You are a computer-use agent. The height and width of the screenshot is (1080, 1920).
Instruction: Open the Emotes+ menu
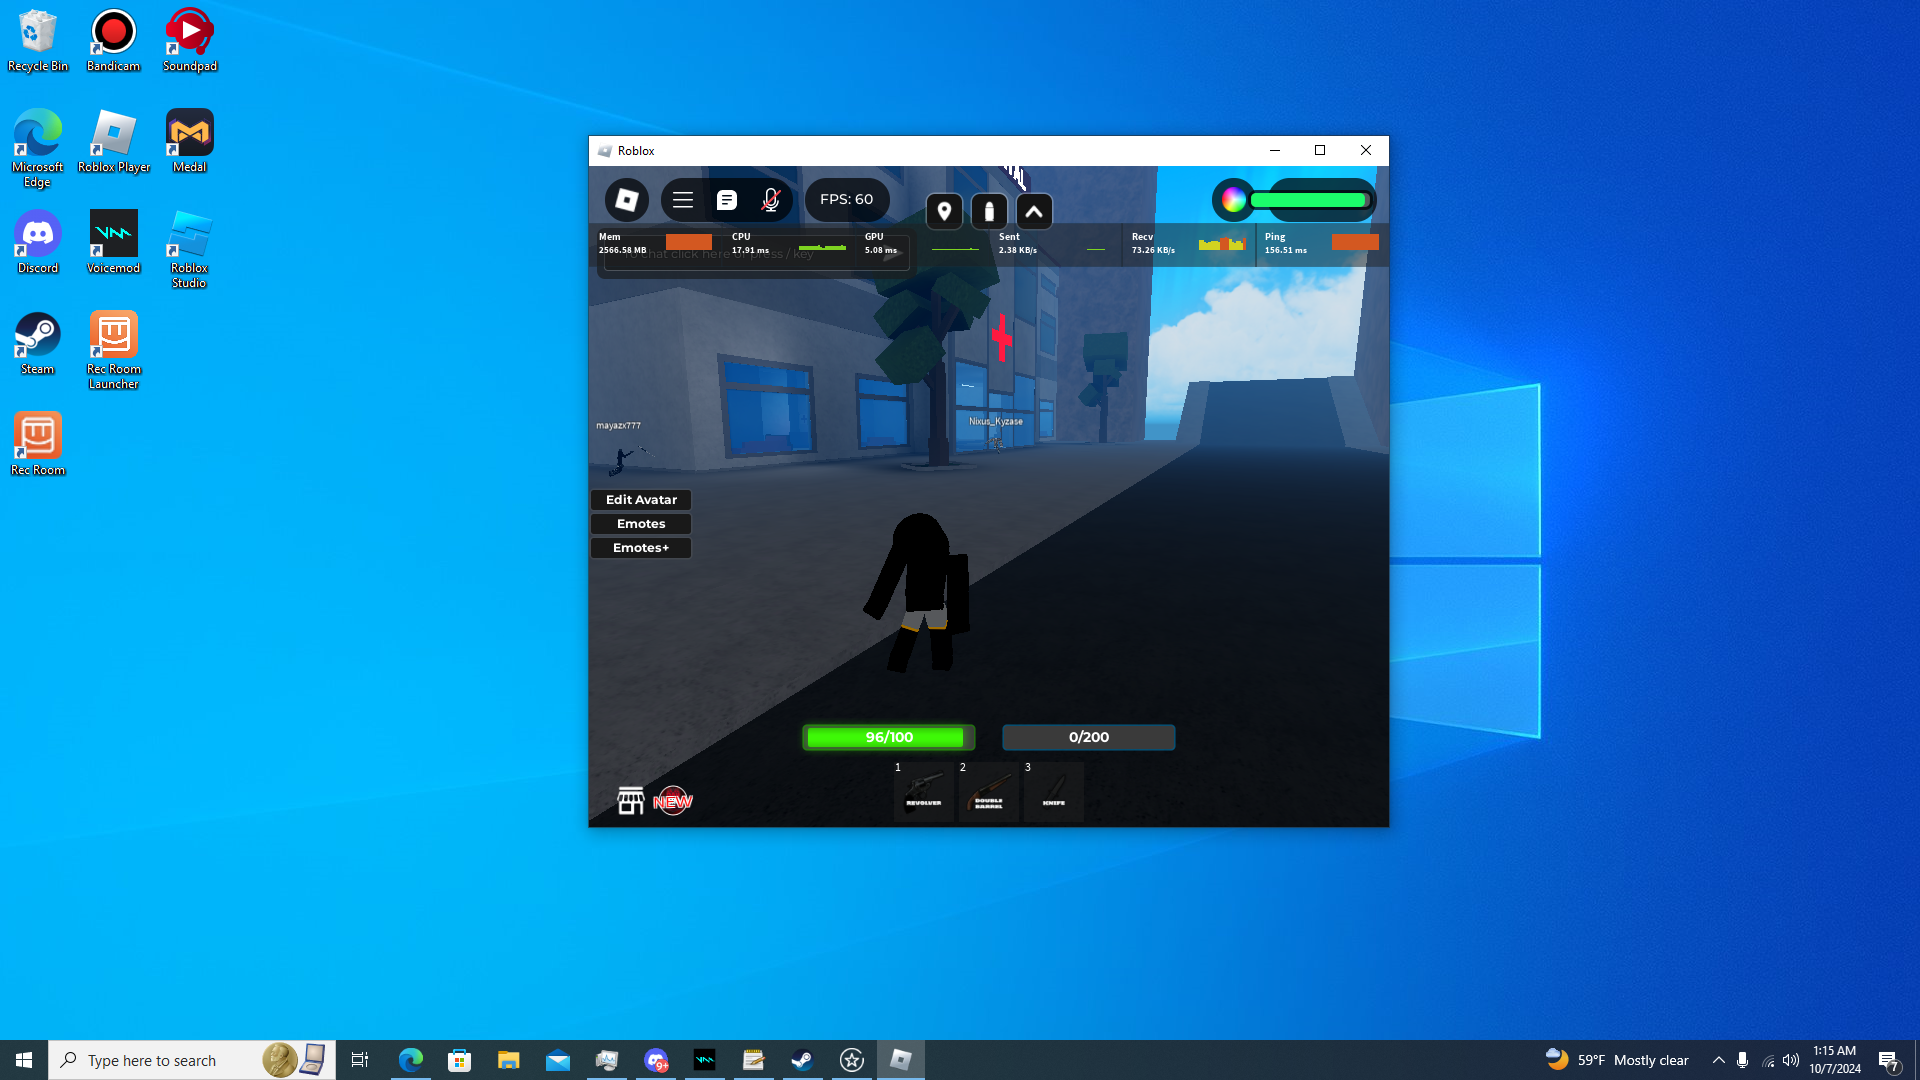[x=641, y=548]
